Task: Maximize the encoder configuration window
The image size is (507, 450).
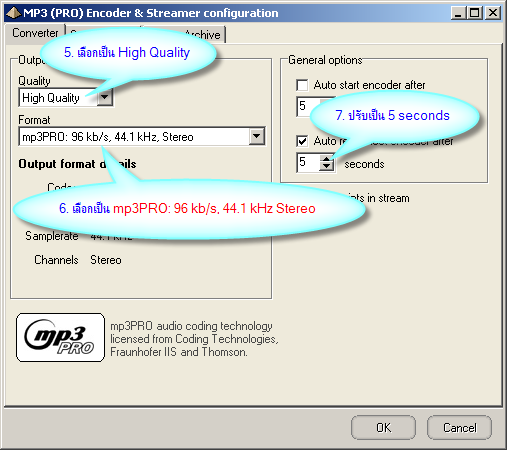Action: click(x=475, y=13)
